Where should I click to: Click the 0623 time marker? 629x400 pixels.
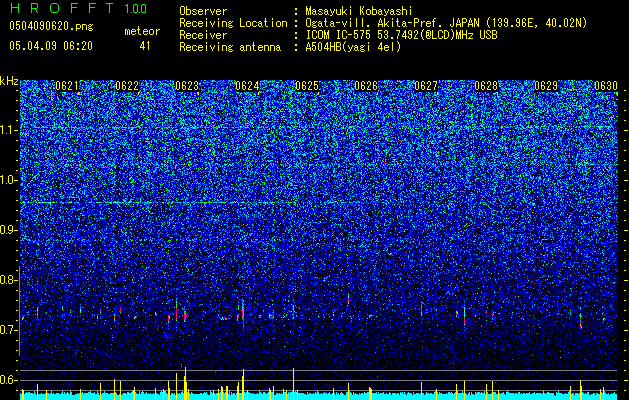point(187,86)
